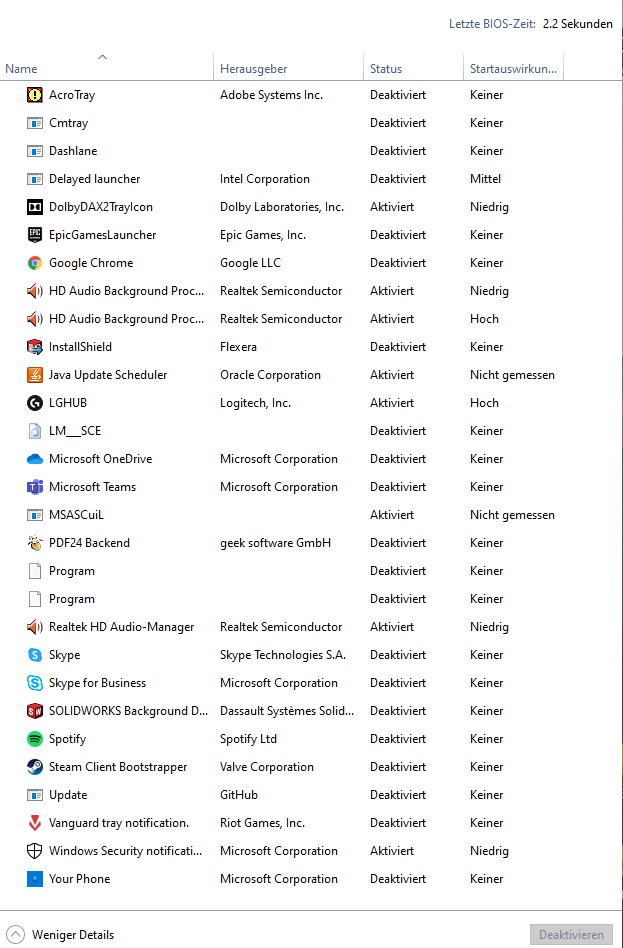Select Deaktiviert status of Spotify row
Screen dimensions: 623x948
[x=398, y=739]
